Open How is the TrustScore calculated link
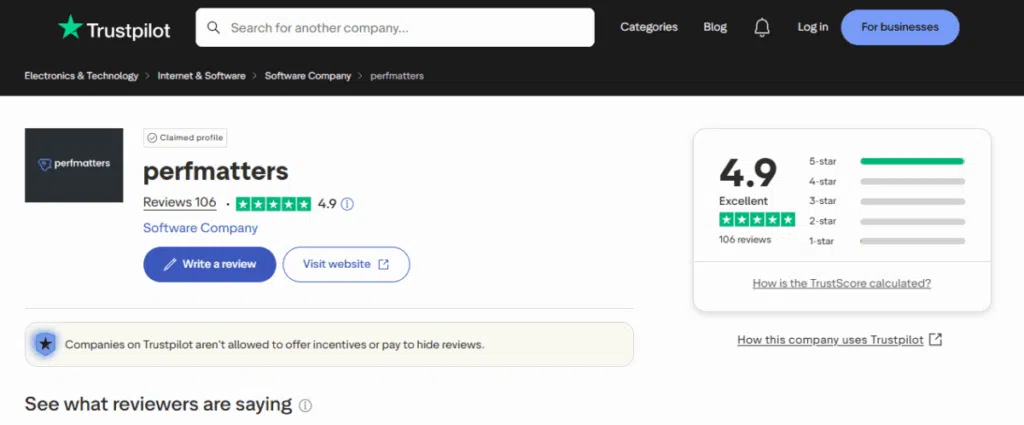The image size is (1024, 425). [842, 283]
